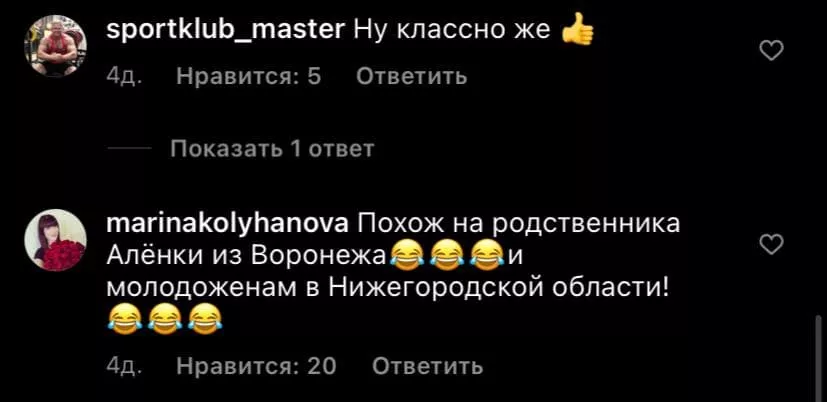
Task: Tap the heart next to marinakolyhanova's comment
Action: point(772,244)
